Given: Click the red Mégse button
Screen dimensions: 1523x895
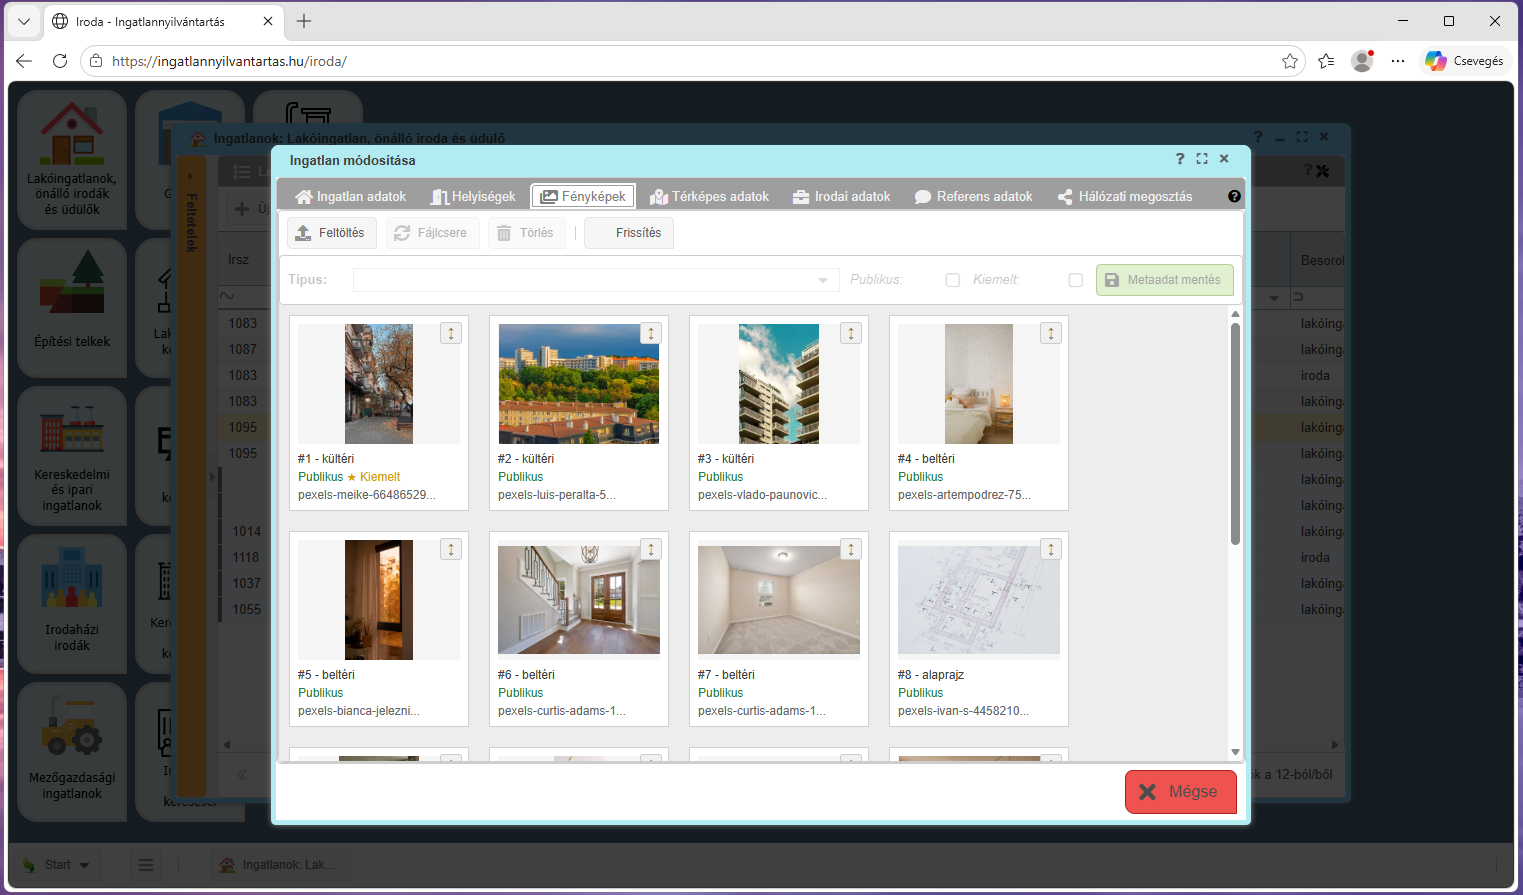Looking at the screenshot, I should tap(1181, 792).
